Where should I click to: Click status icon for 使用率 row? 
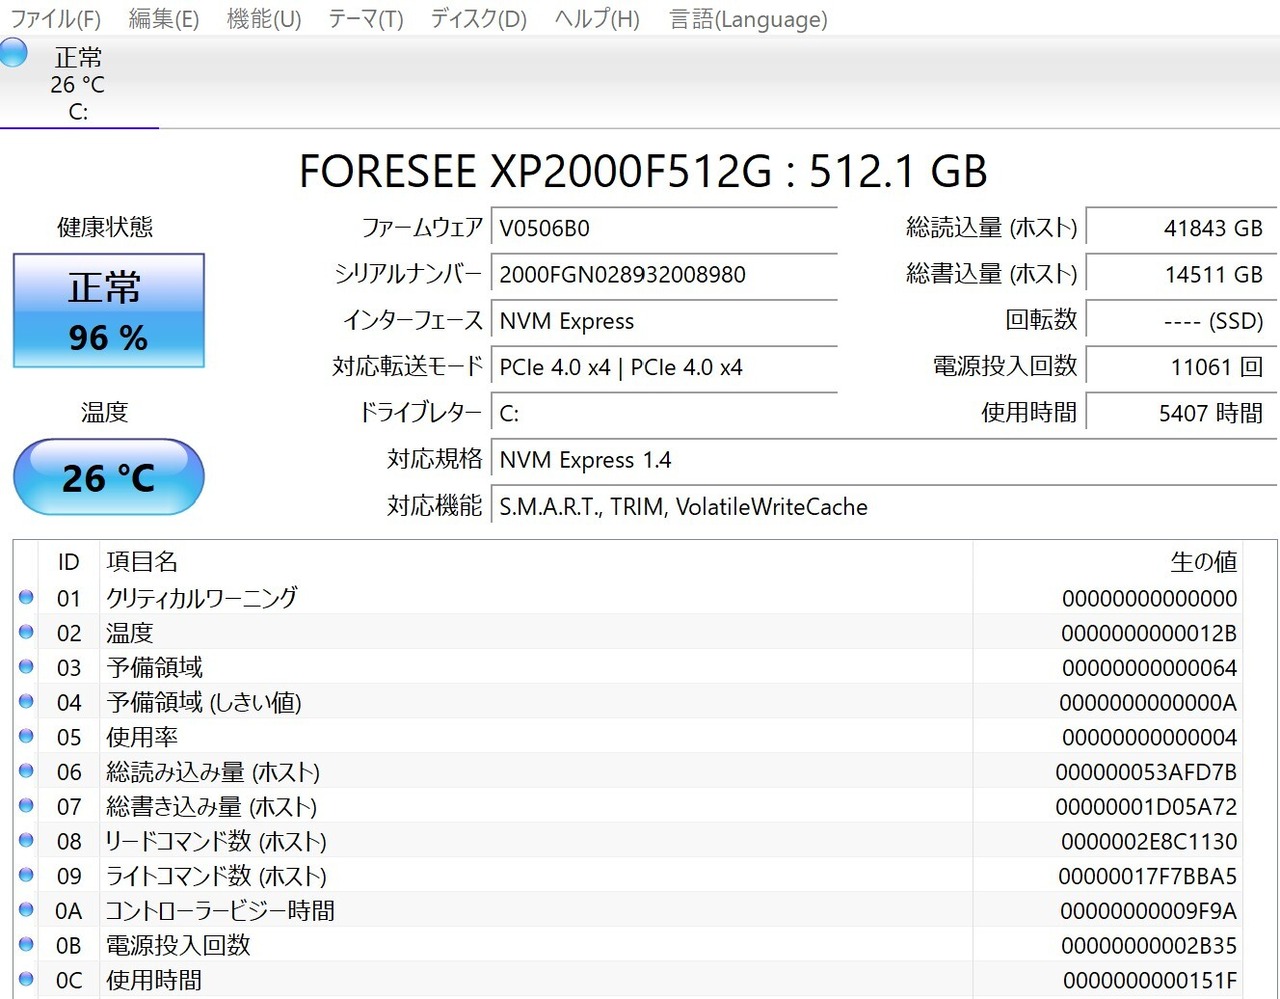point(26,737)
